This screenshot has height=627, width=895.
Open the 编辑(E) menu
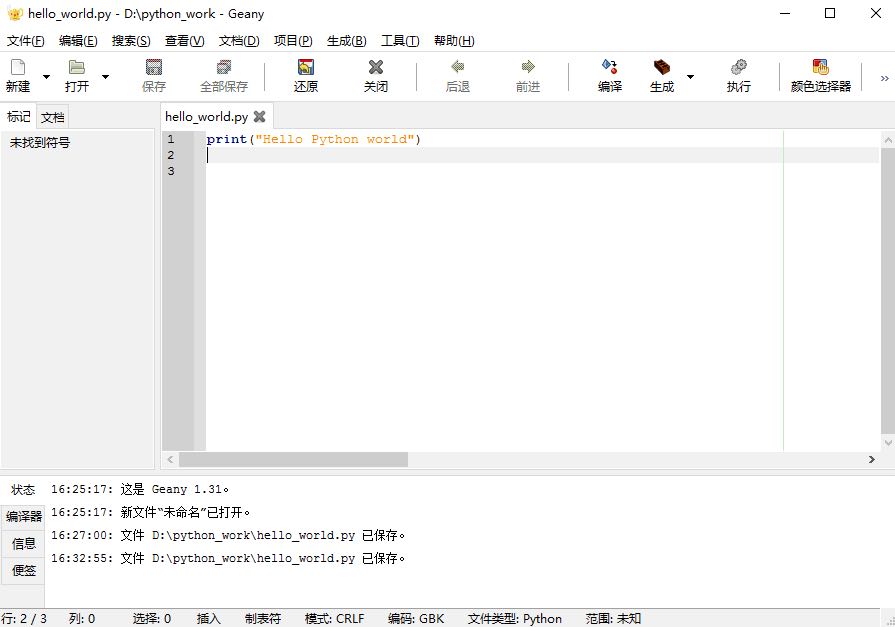(x=78, y=41)
